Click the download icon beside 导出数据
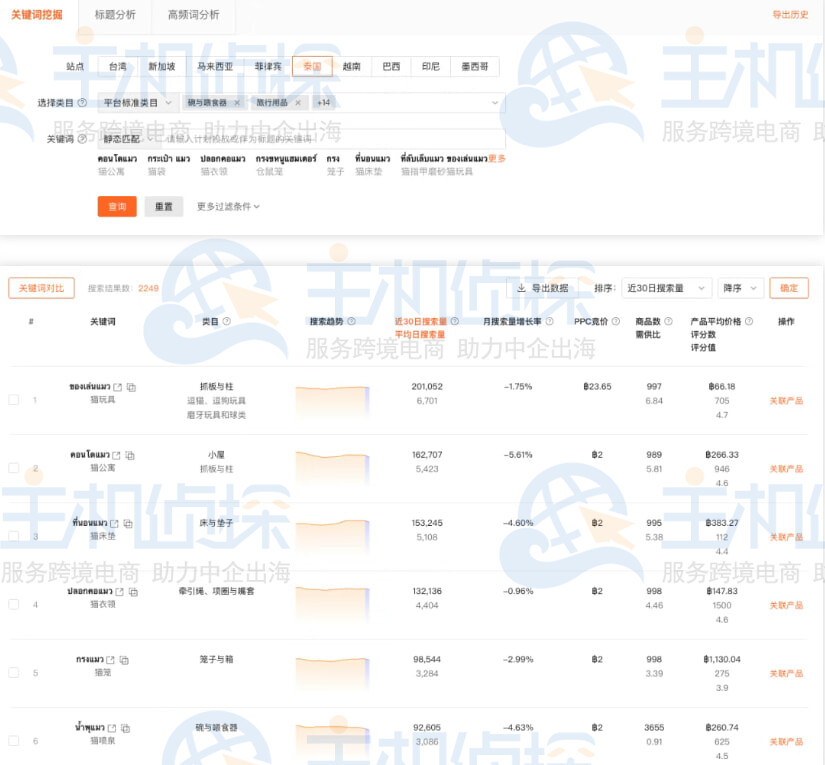This screenshot has width=825, height=765. click(x=519, y=288)
